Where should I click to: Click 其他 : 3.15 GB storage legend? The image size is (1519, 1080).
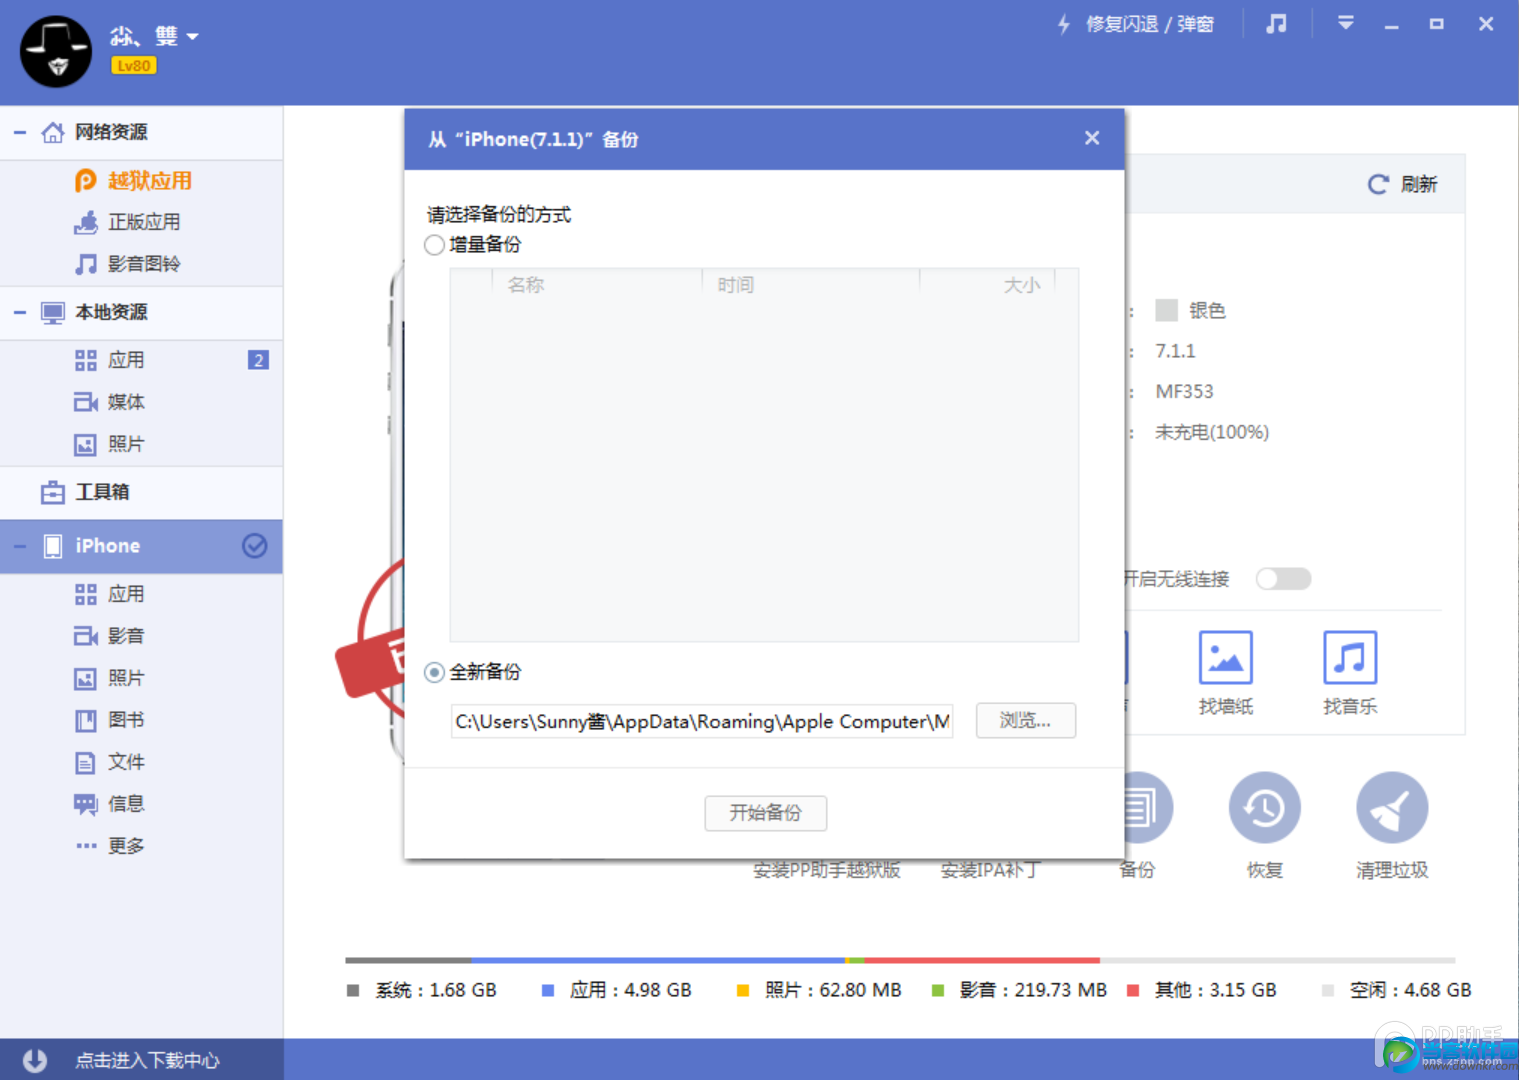coord(1202,990)
